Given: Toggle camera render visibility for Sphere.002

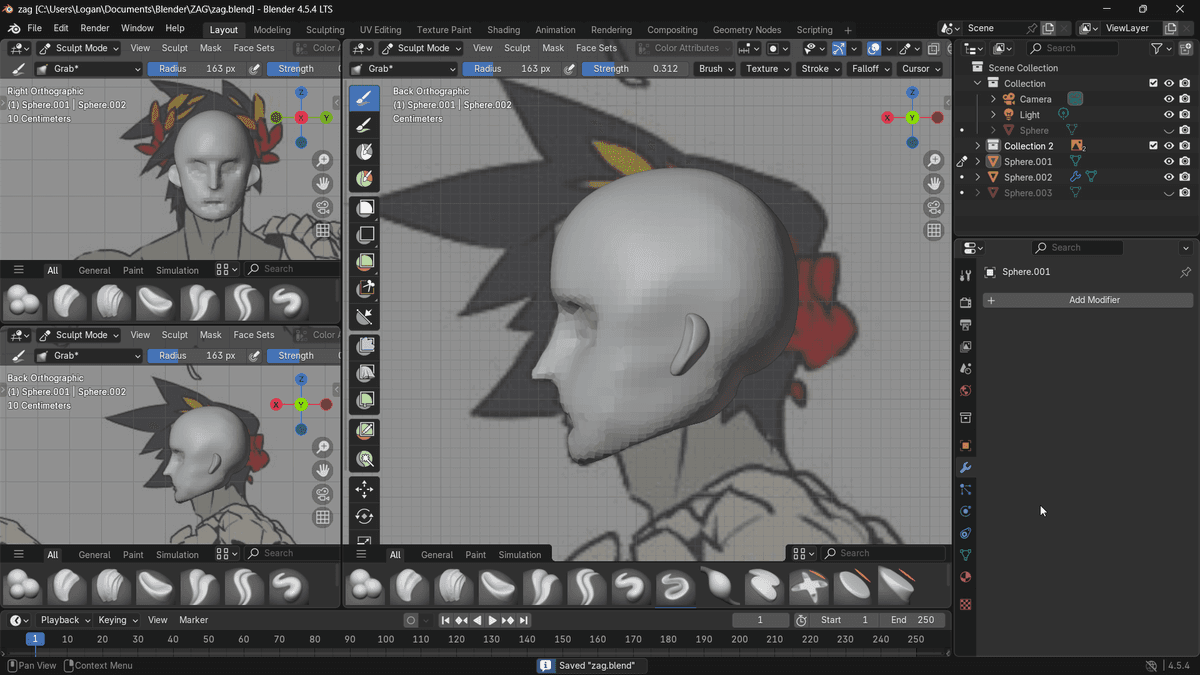Looking at the screenshot, I should click(1186, 177).
